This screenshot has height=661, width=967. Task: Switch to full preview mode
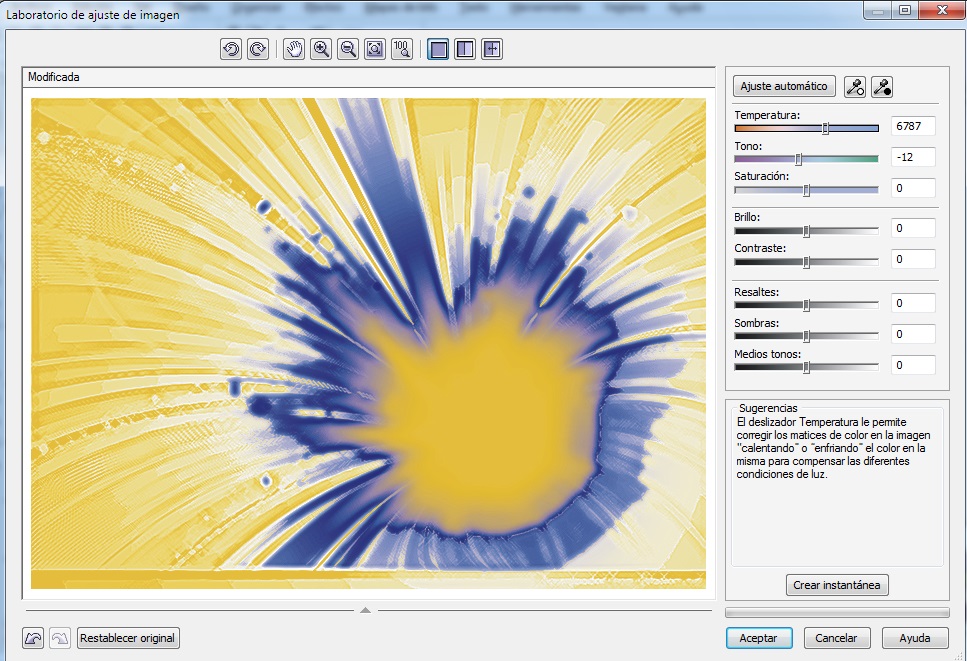(x=438, y=49)
